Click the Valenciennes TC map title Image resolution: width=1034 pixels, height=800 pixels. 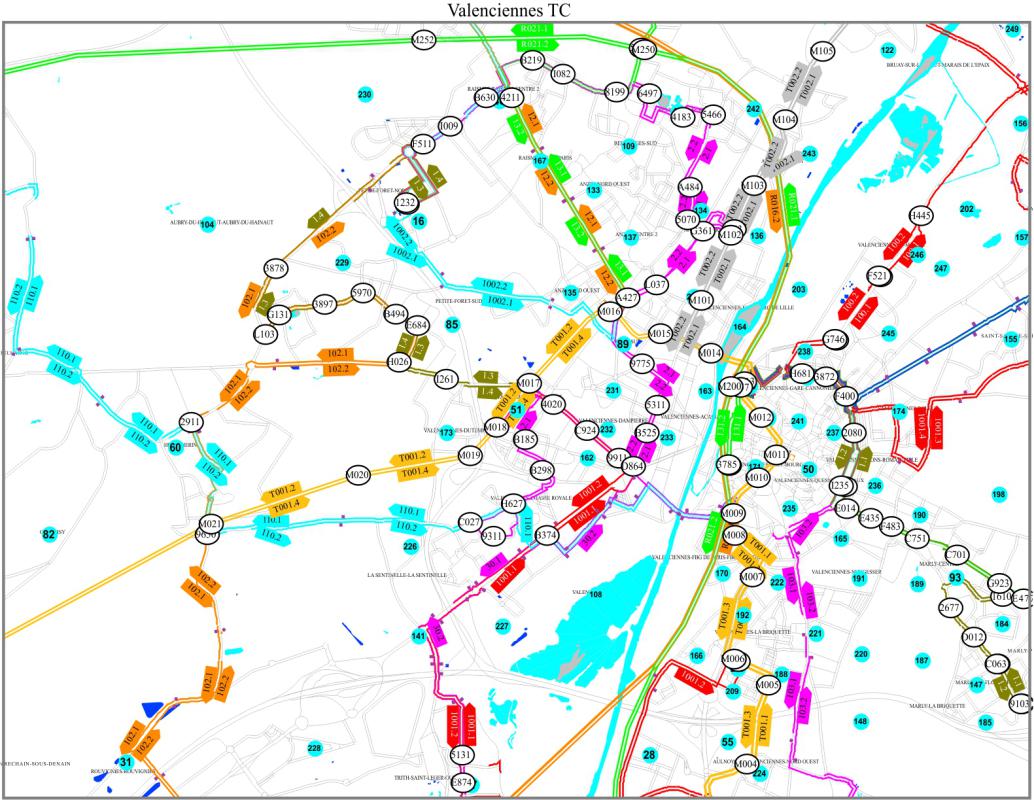[516, 11]
